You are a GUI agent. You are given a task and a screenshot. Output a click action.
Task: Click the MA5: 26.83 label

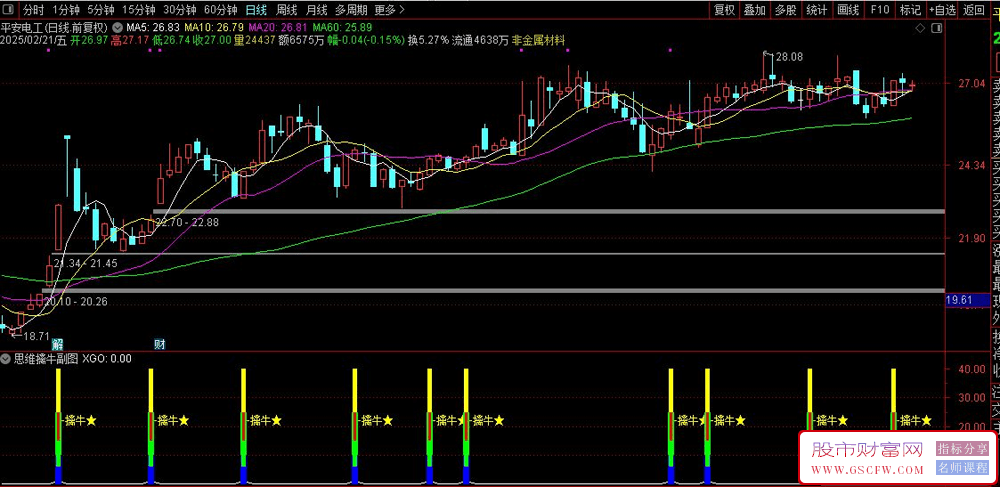click(x=154, y=28)
